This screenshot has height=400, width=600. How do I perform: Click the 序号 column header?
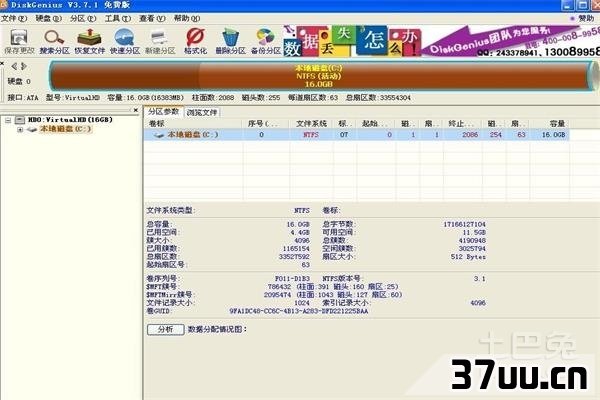(x=266, y=124)
